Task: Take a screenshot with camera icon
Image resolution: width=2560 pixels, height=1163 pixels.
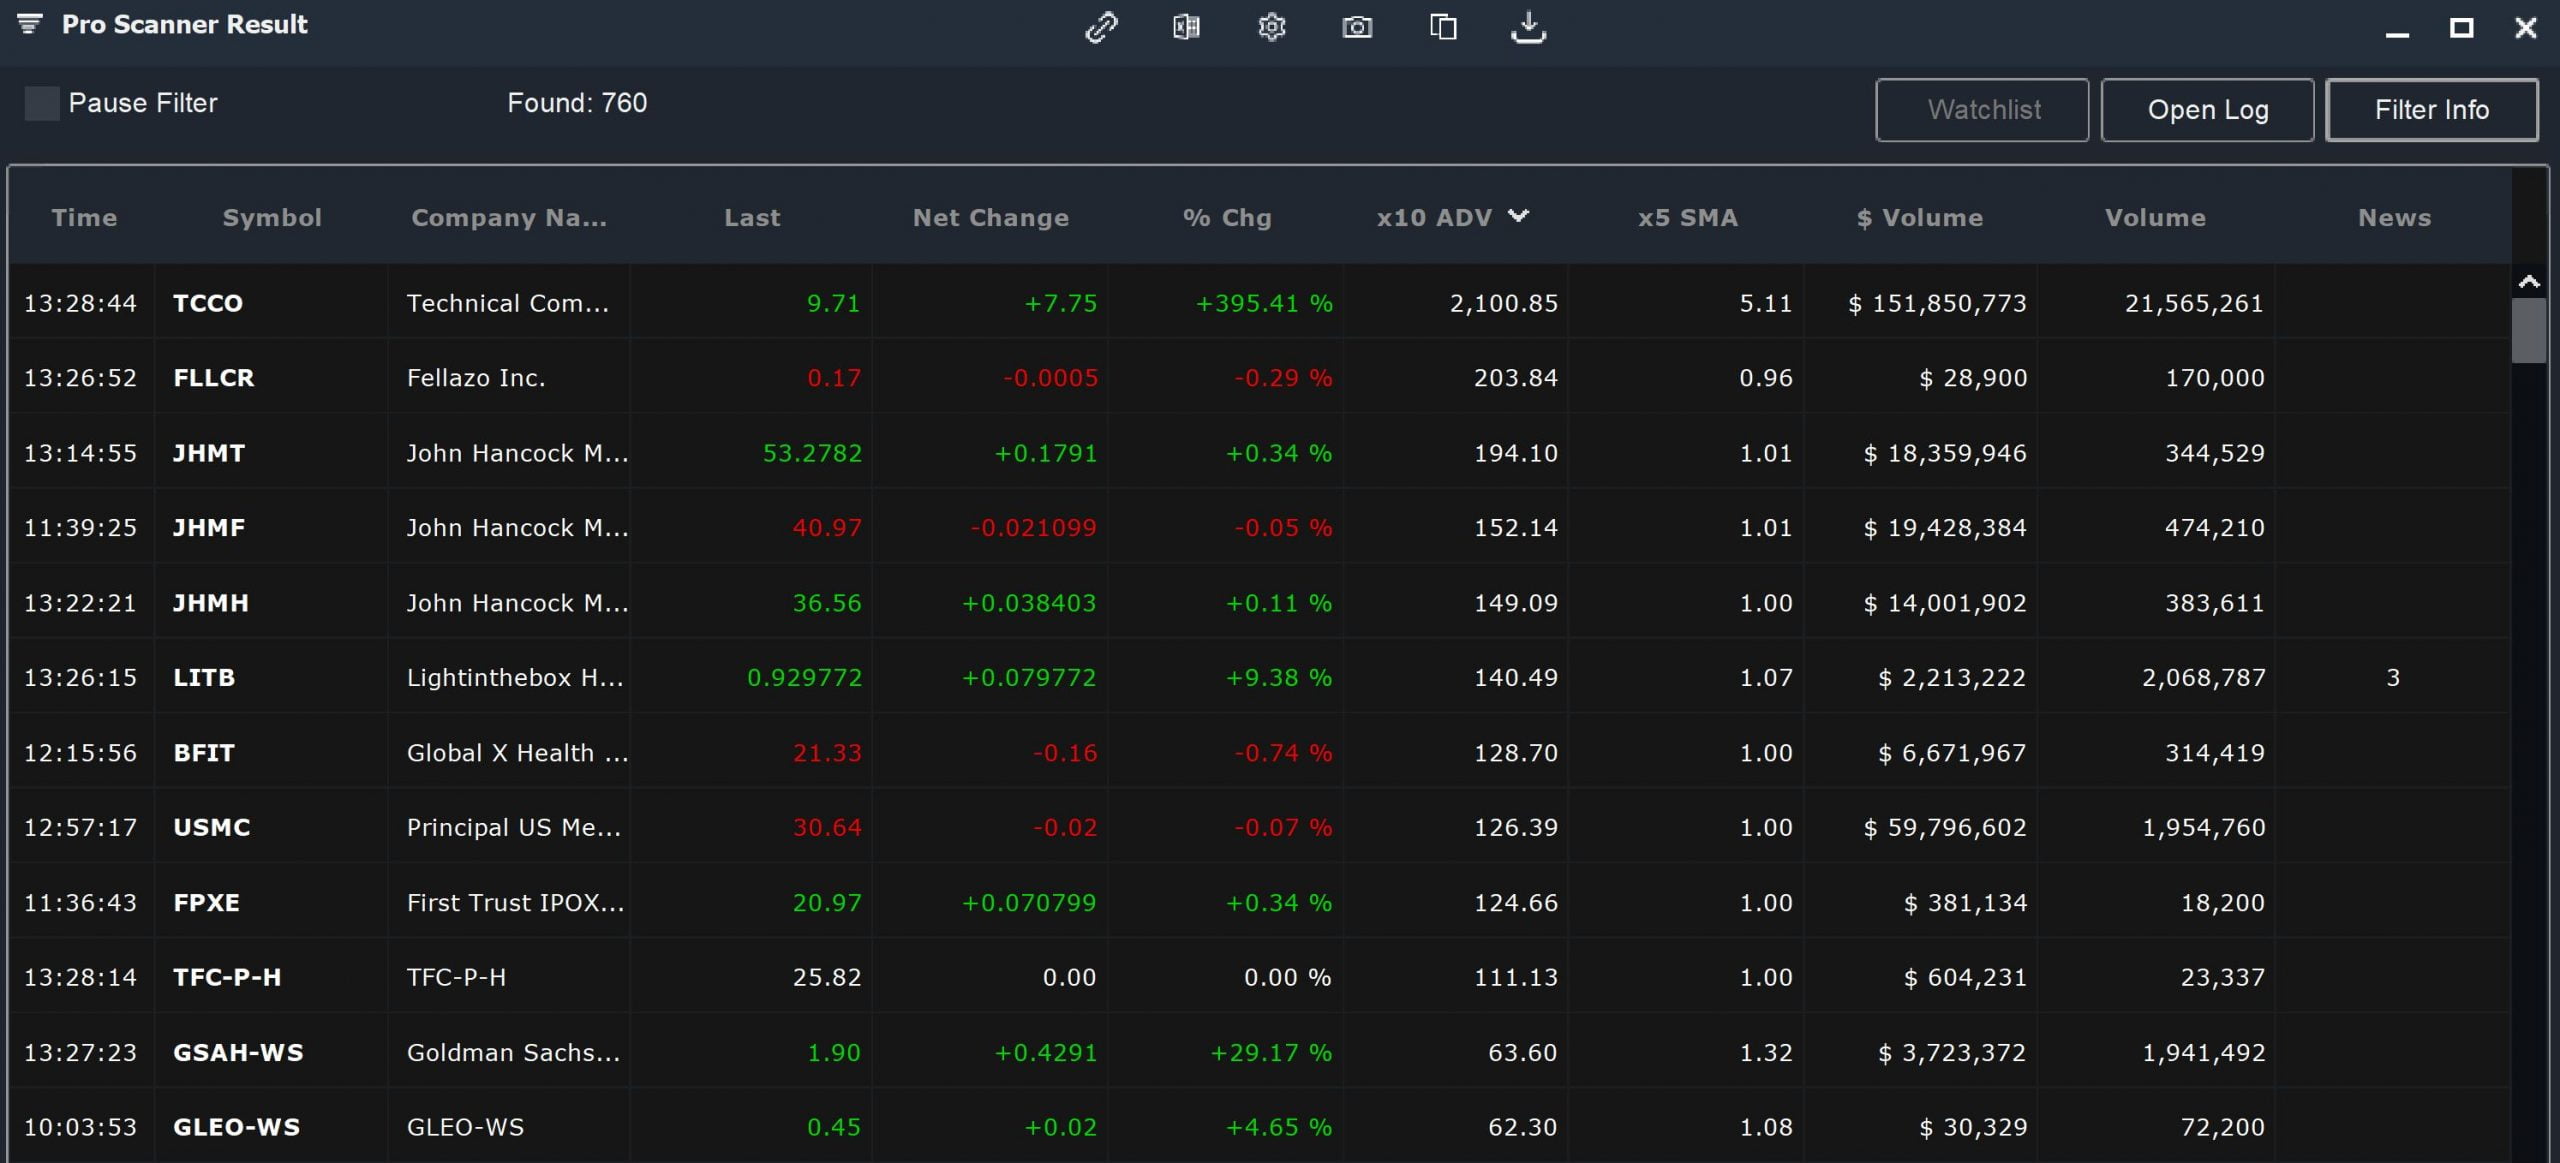Action: (1357, 27)
